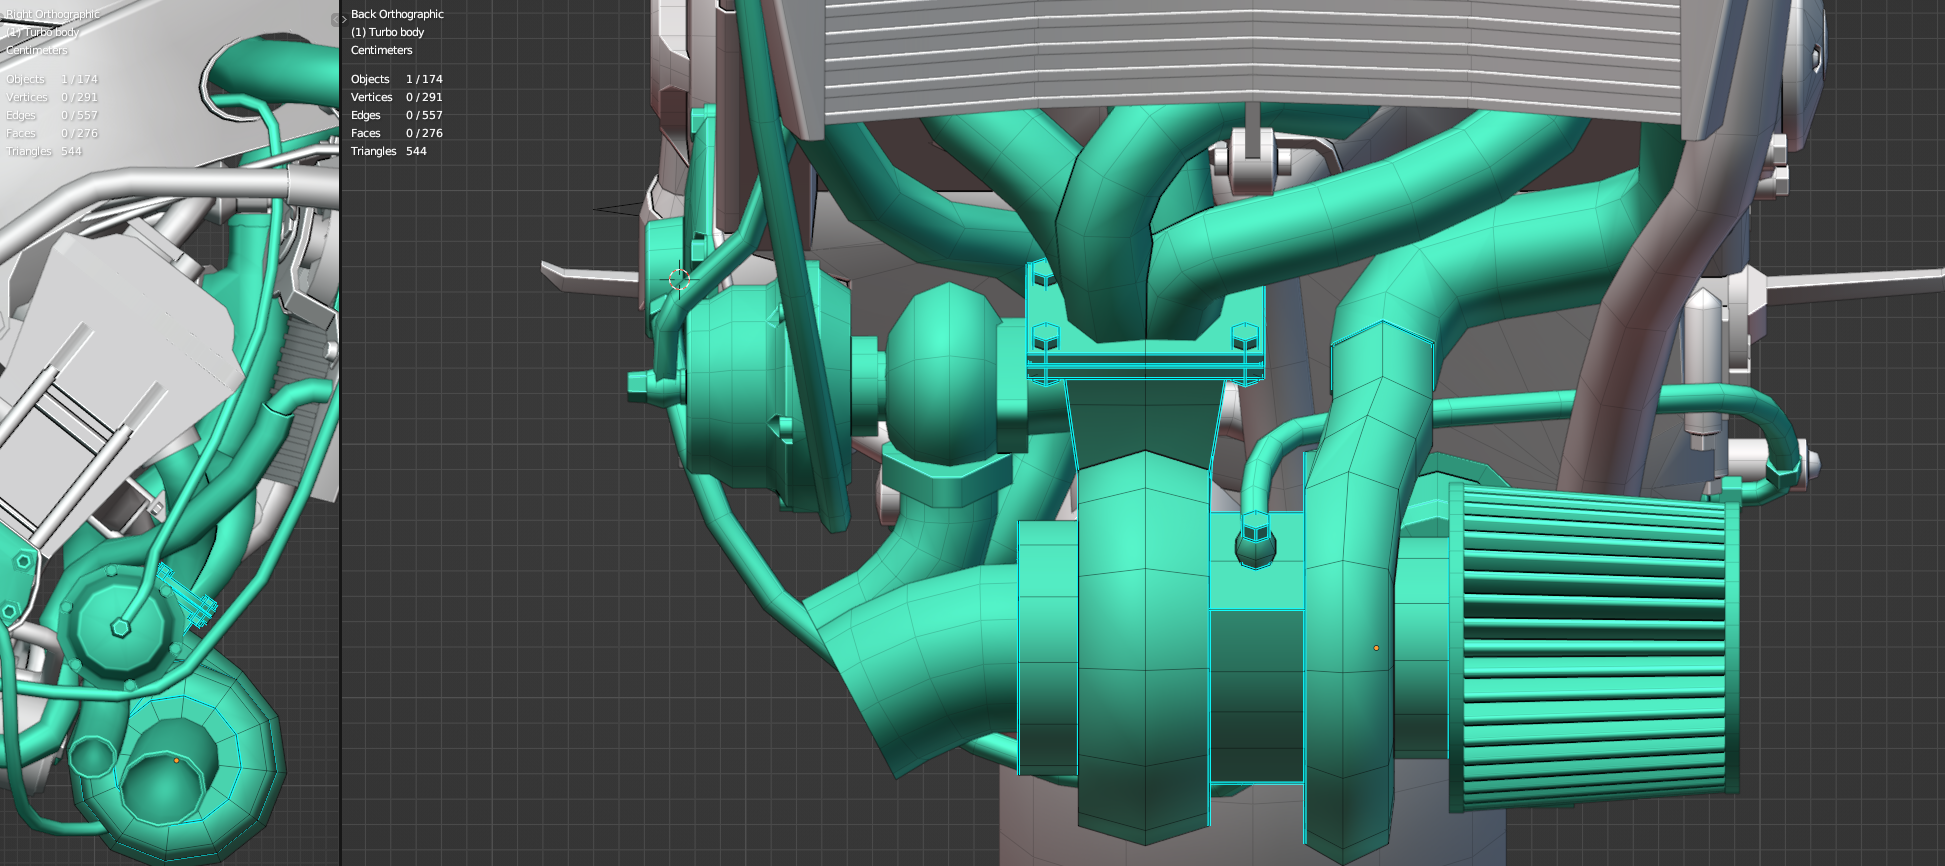Image resolution: width=1945 pixels, height=866 pixels.
Task: Click the Objects count in Right Orthographic viewport
Action: 79,79
